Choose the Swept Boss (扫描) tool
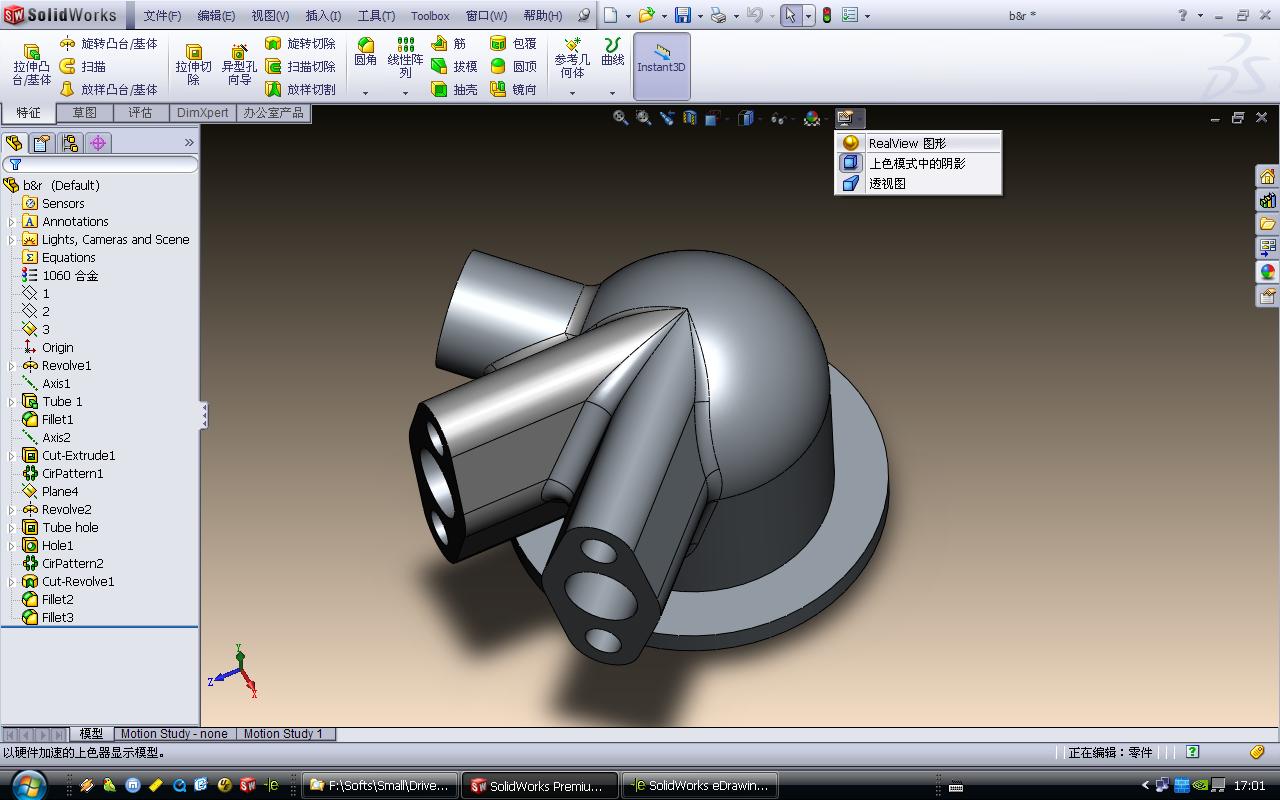1280x800 pixels. (x=82, y=67)
